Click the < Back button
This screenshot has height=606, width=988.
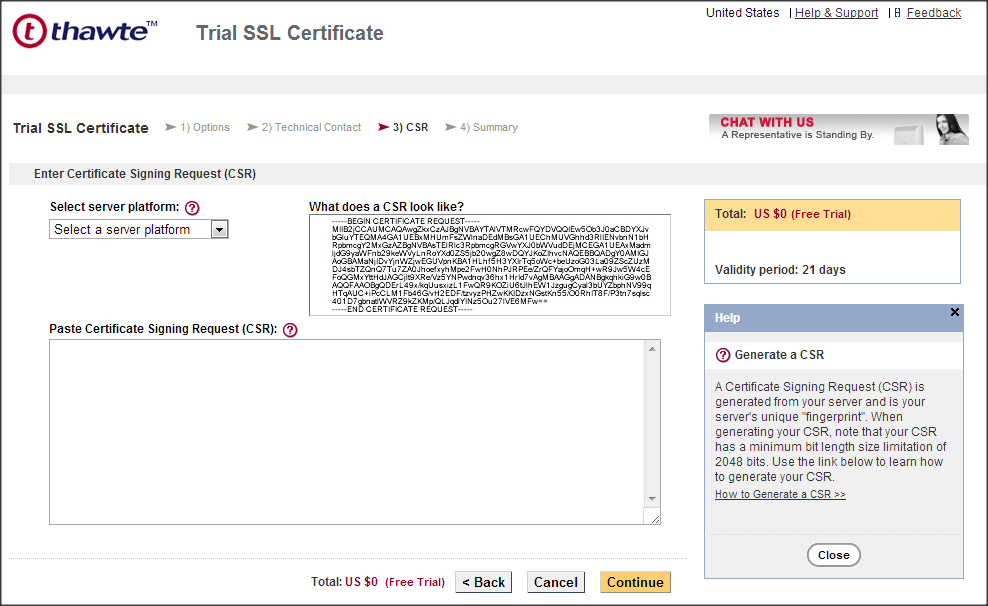pos(483,582)
